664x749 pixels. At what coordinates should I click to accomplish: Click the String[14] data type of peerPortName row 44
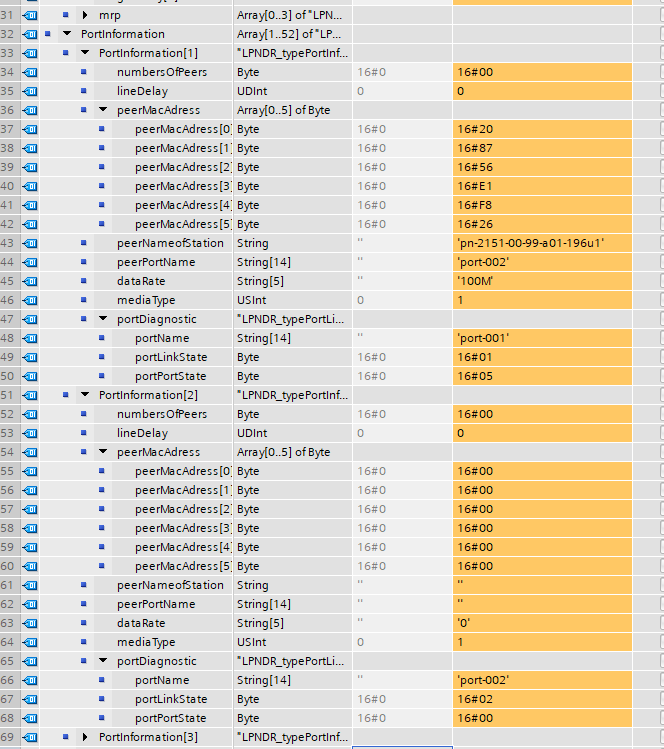pyautogui.click(x=259, y=262)
